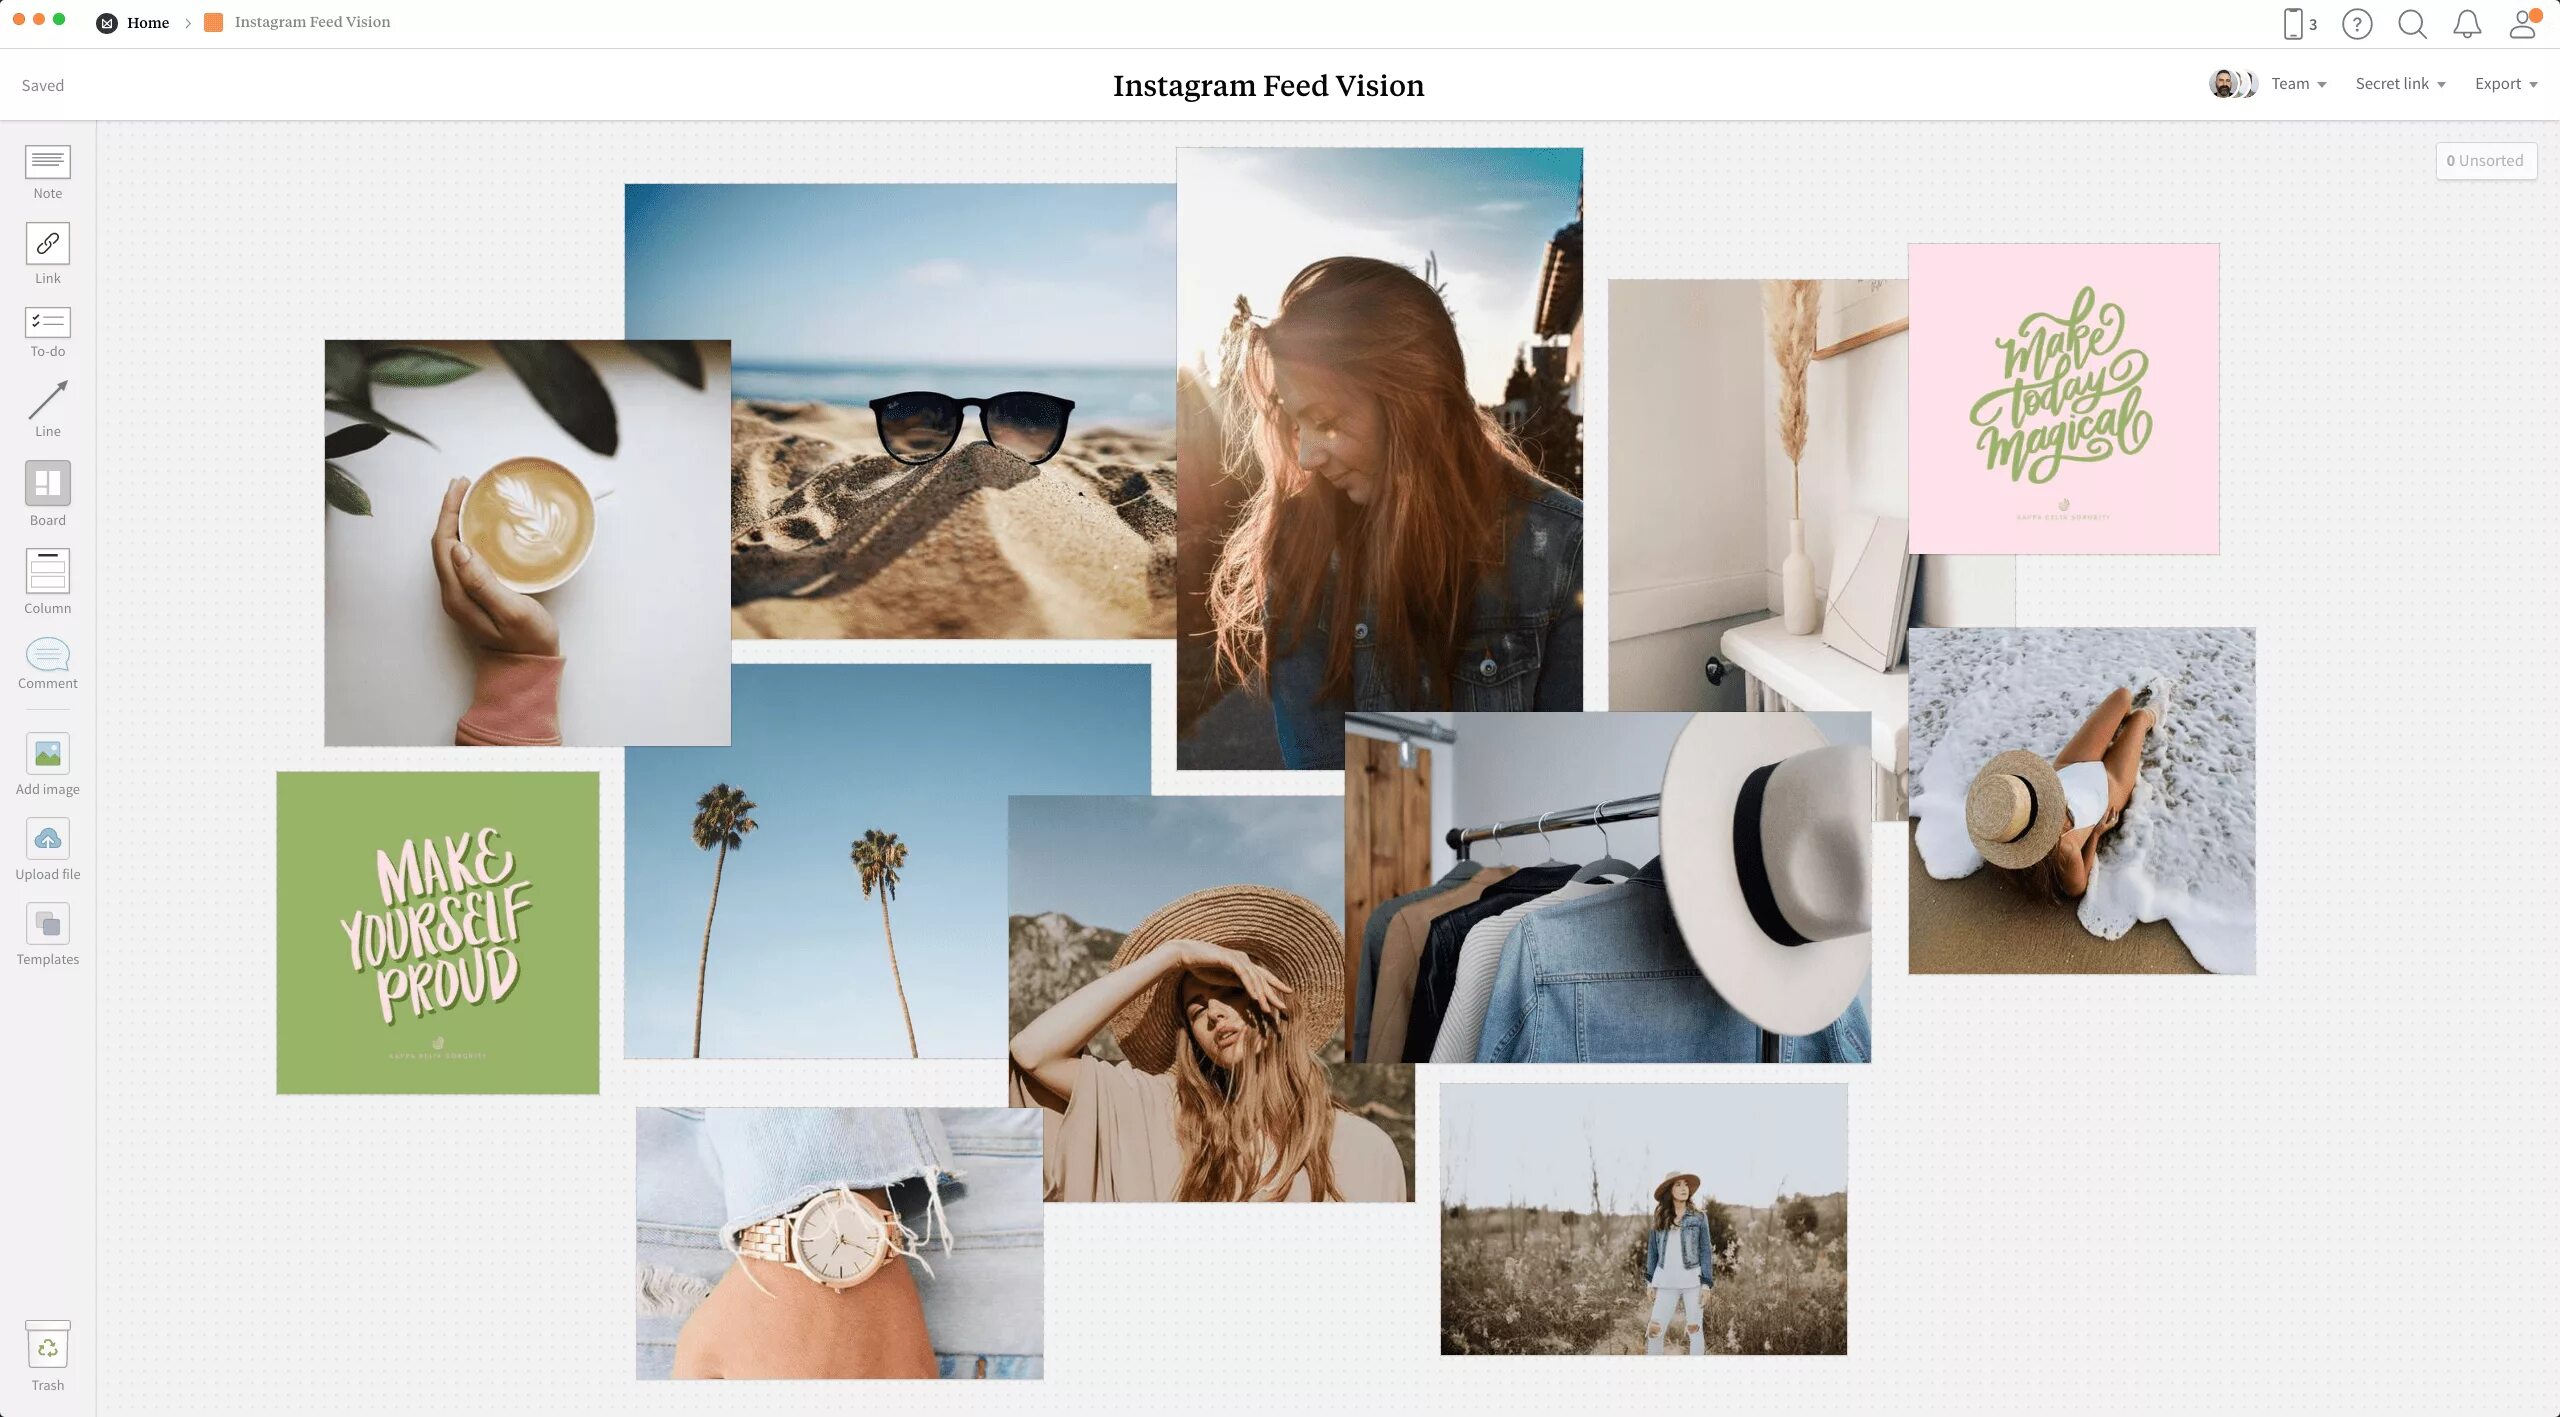This screenshot has height=1417, width=2560.
Task: Show notifications bell
Action: point(2467,24)
